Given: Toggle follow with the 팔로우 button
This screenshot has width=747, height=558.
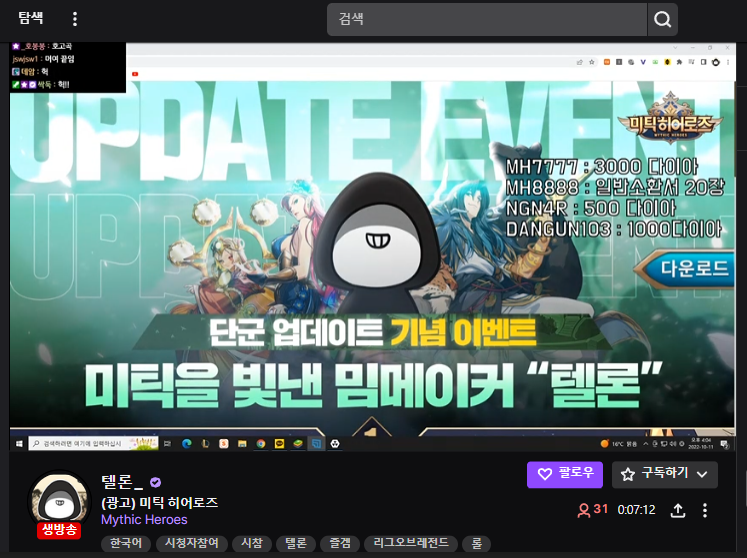Looking at the screenshot, I should click(565, 474).
